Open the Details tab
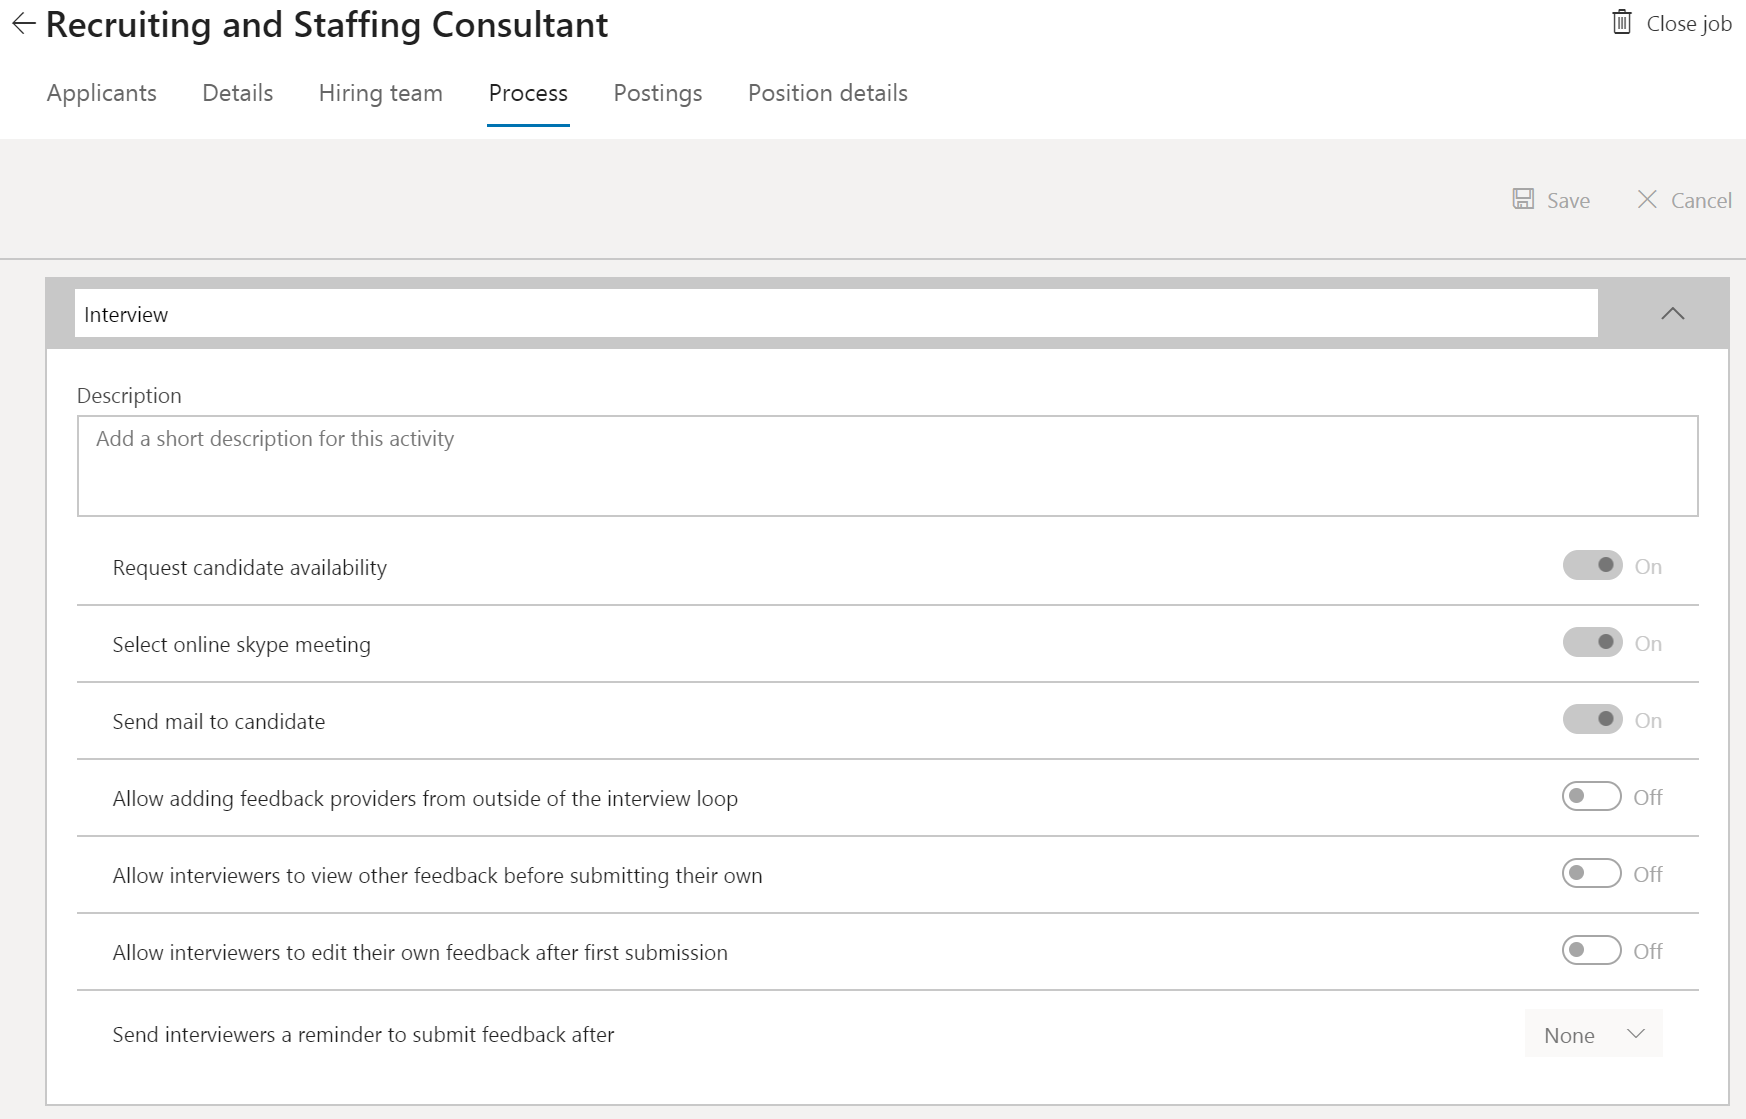The width and height of the screenshot is (1746, 1119). (x=237, y=93)
